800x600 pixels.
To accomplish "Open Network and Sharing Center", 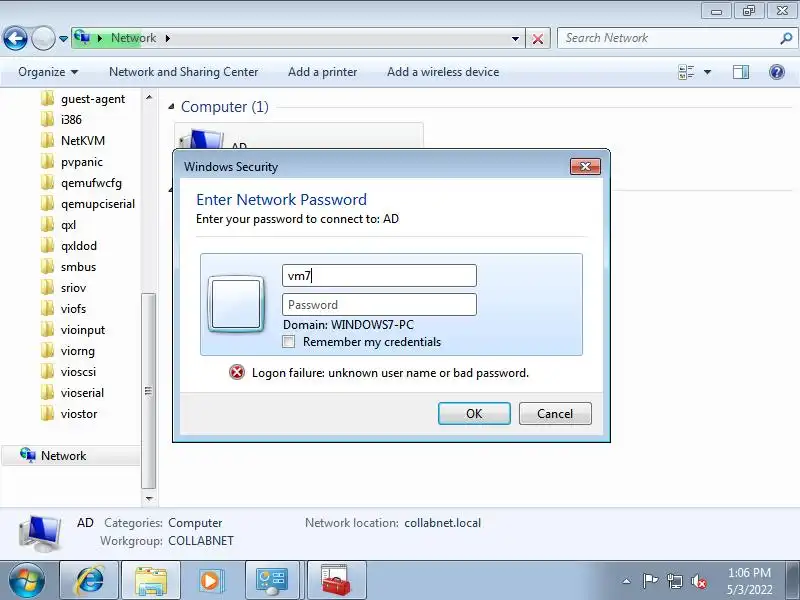I will point(184,72).
